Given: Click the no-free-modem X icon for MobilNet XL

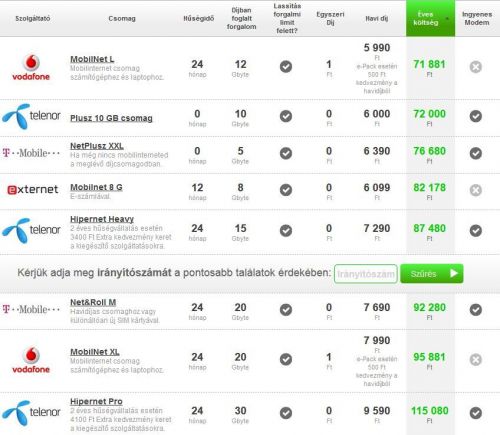Looking at the screenshot, I should (476, 360).
